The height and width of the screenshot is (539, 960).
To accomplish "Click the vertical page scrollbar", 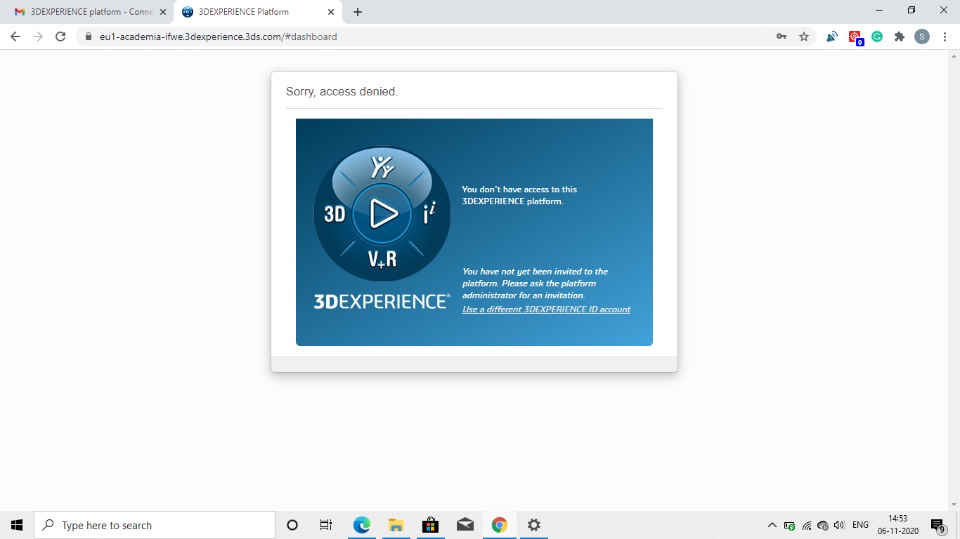I will click(x=954, y=281).
